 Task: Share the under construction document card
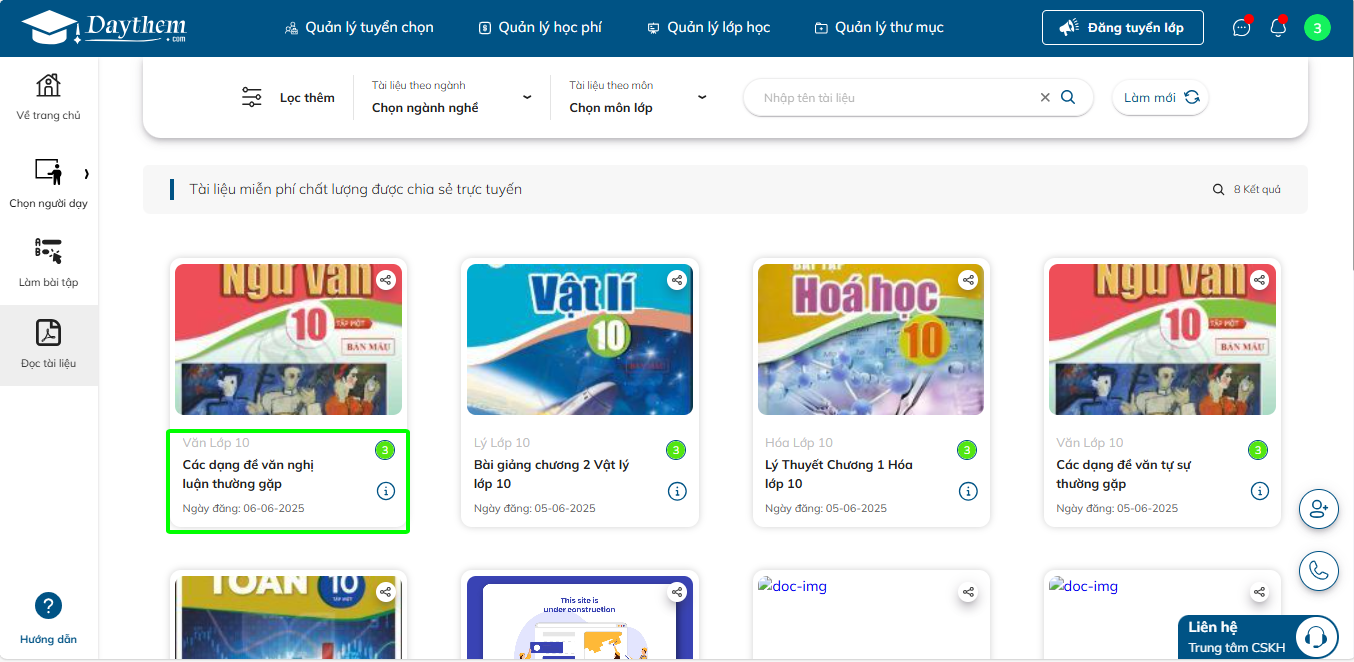(677, 592)
